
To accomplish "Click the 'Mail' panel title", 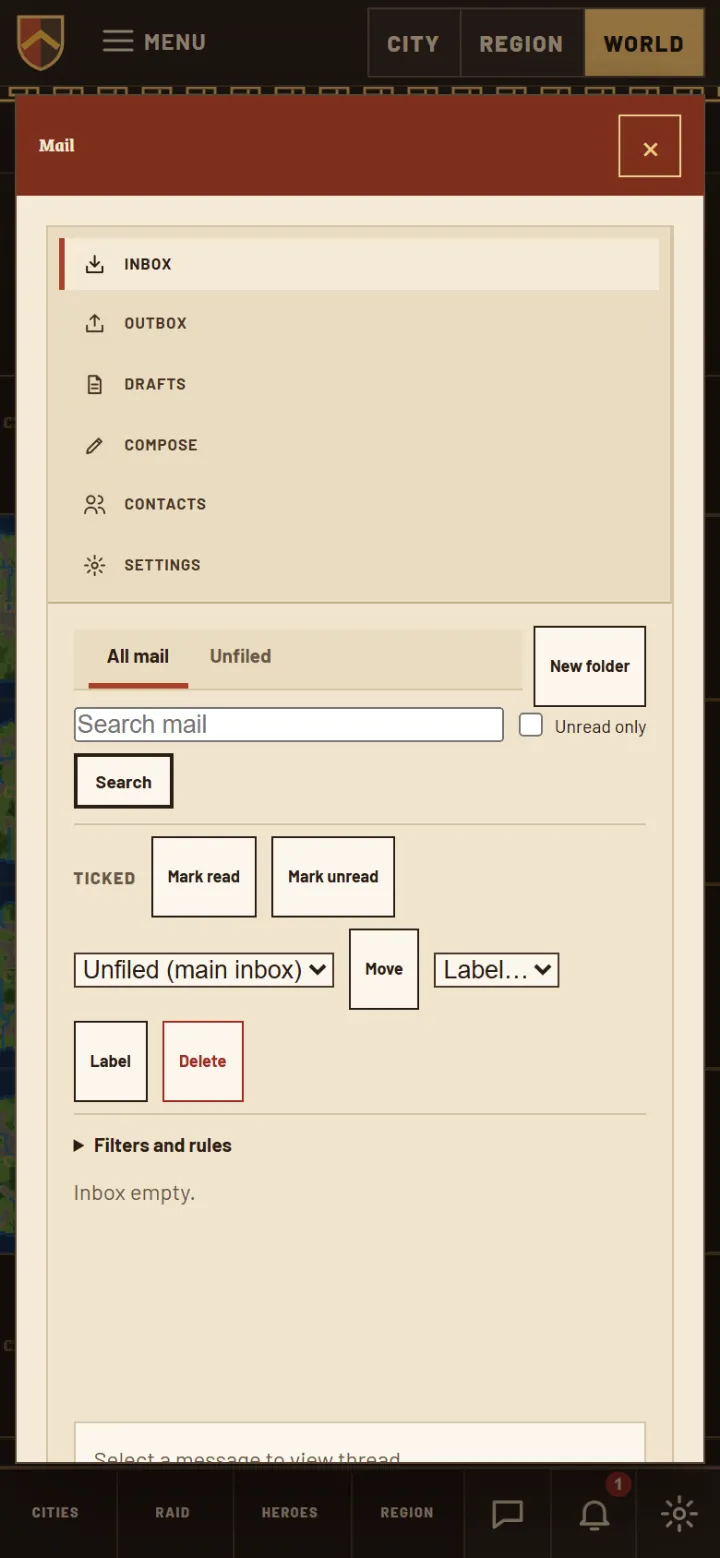I will click(x=57, y=146).
